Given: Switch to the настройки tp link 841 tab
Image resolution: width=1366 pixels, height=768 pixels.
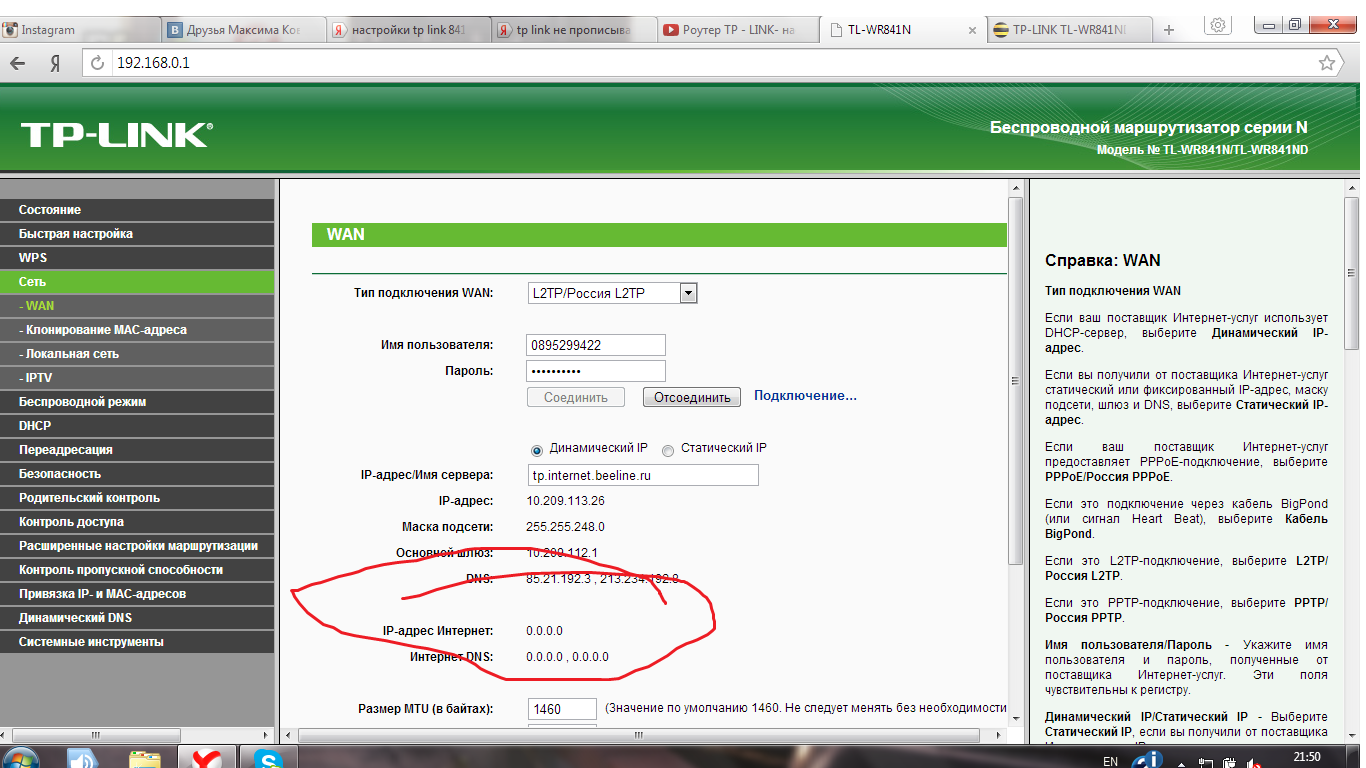Looking at the screenshot, I should pyautogui.click(x=407, y=30).
